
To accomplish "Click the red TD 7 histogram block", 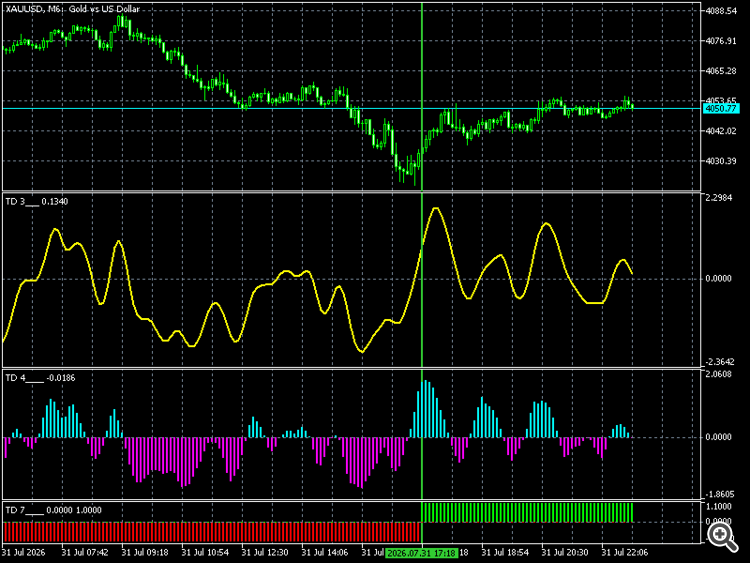I will [212, 532].
